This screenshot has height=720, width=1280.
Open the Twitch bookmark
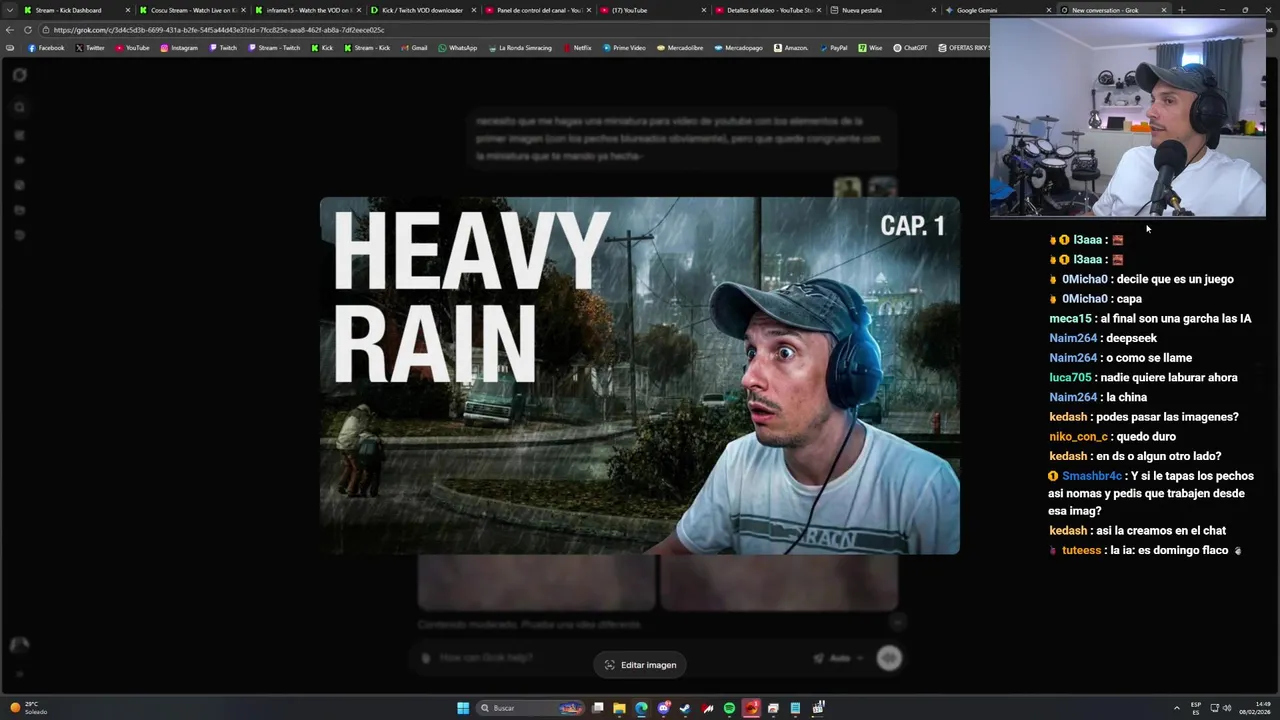223,48
